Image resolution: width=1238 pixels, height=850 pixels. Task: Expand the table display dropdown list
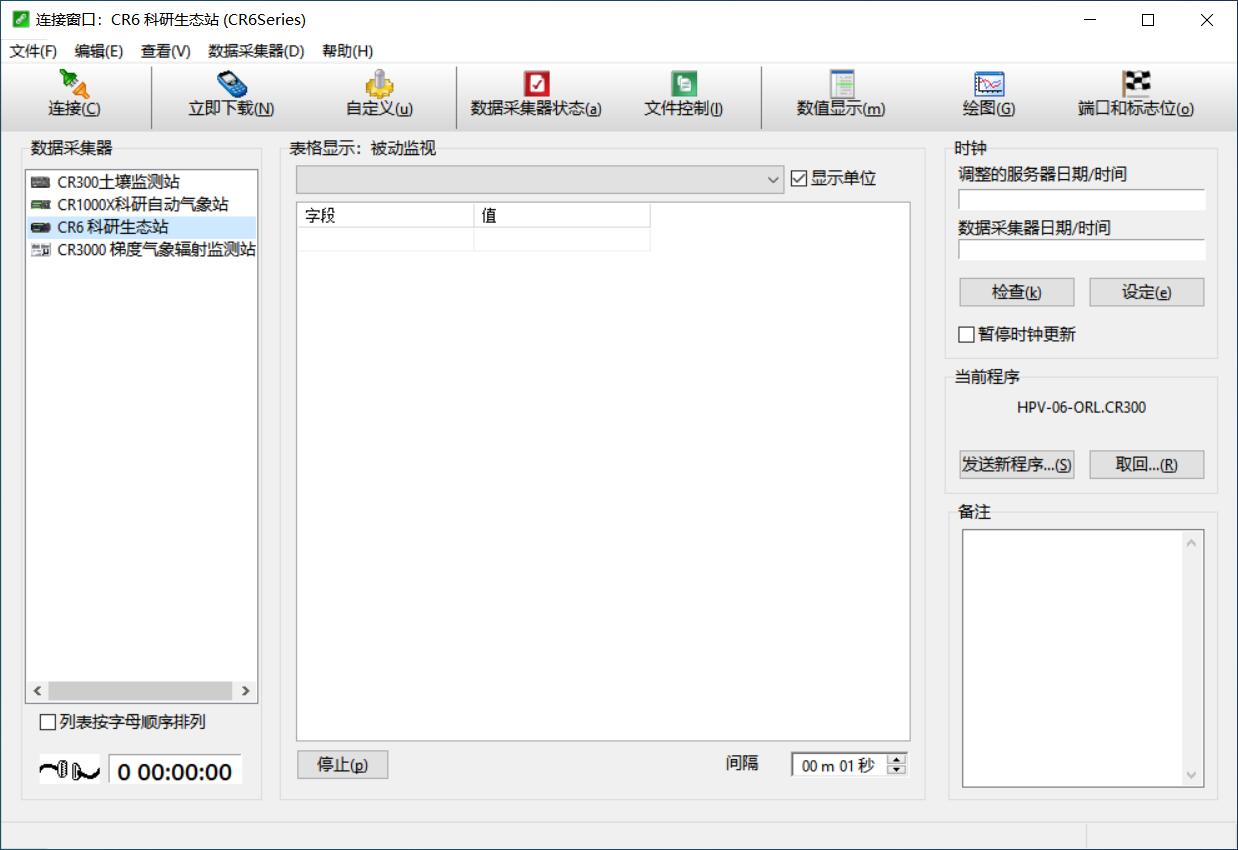[x=773, y=180]
